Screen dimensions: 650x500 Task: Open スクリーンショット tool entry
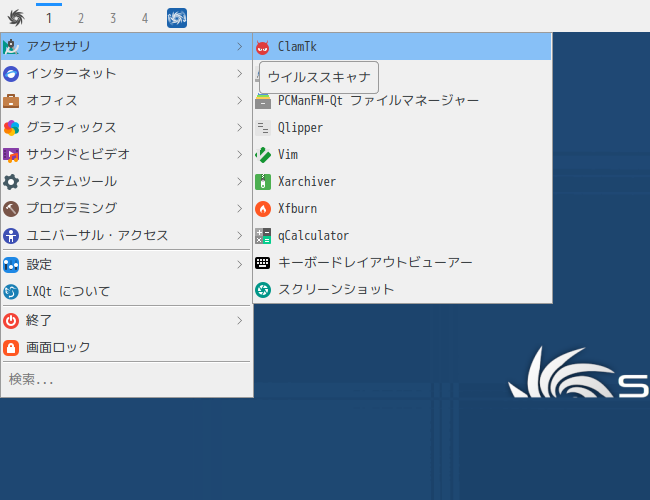pos(402,289)
